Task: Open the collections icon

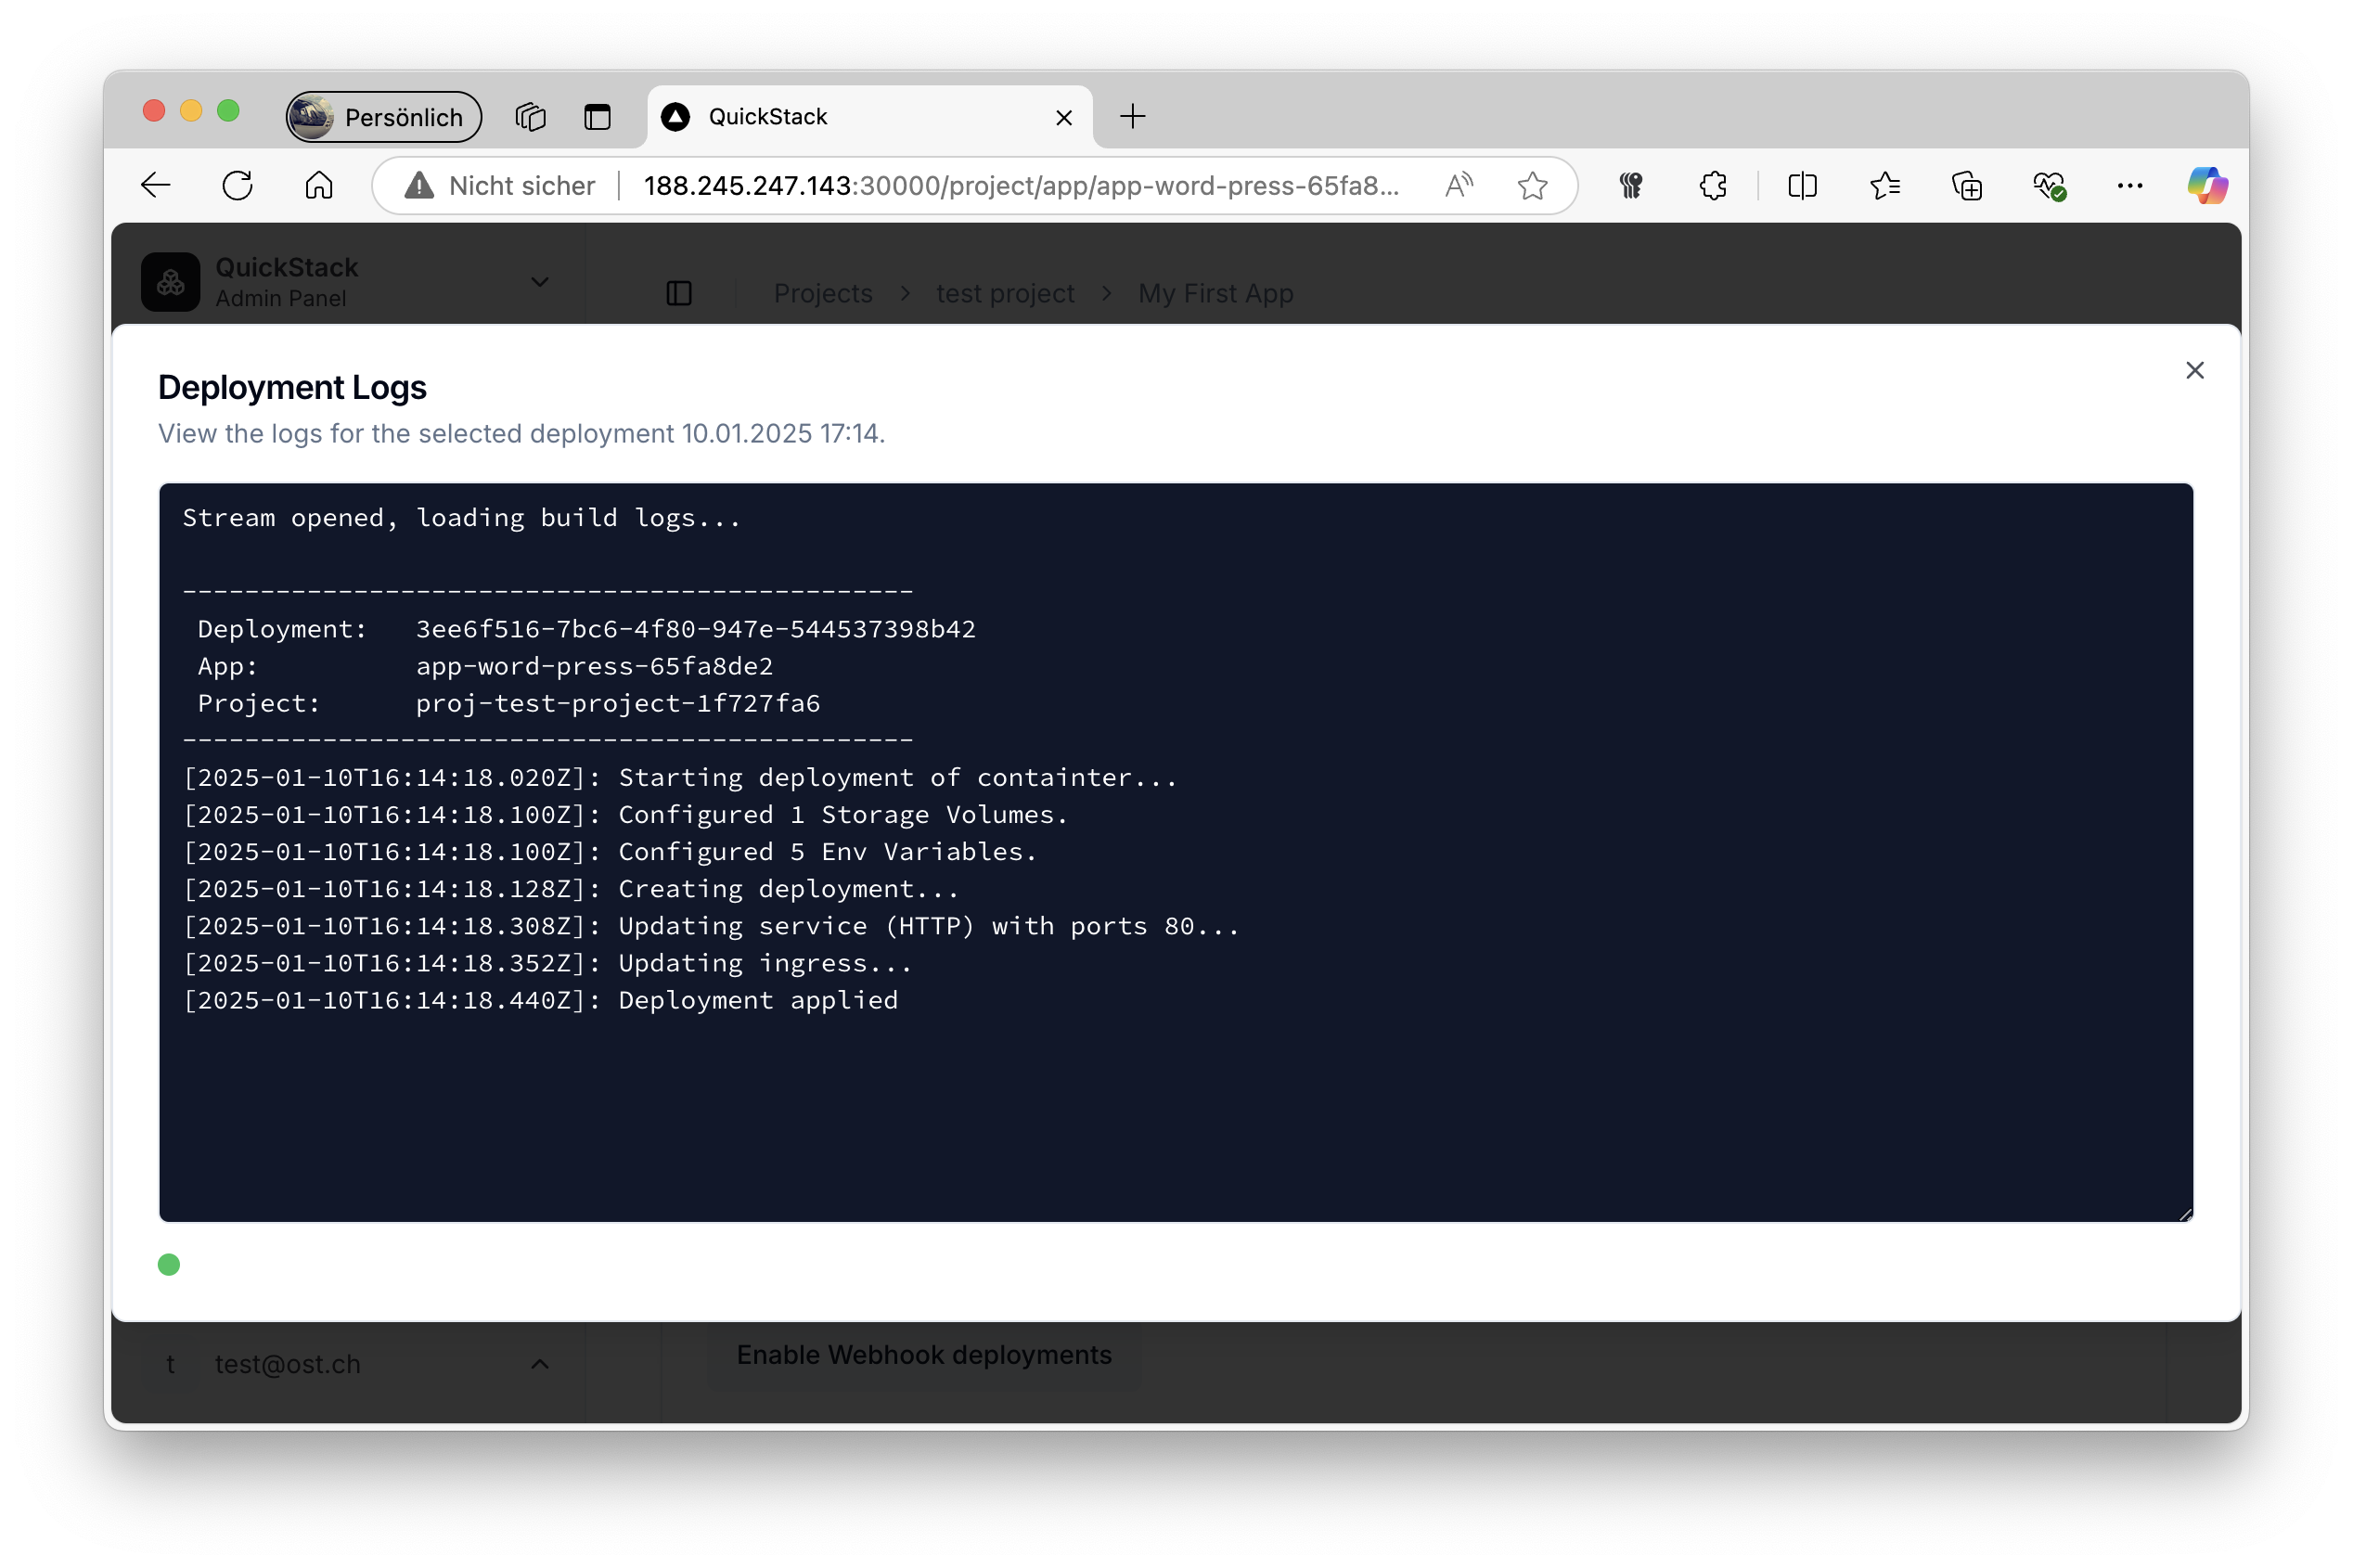Action: (x=1966, y=185)
